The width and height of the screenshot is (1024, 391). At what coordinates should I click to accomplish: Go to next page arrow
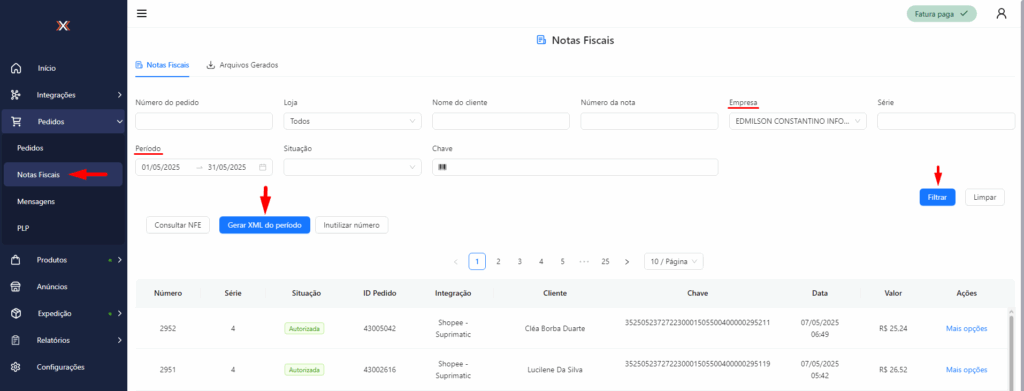pos(627,262)
